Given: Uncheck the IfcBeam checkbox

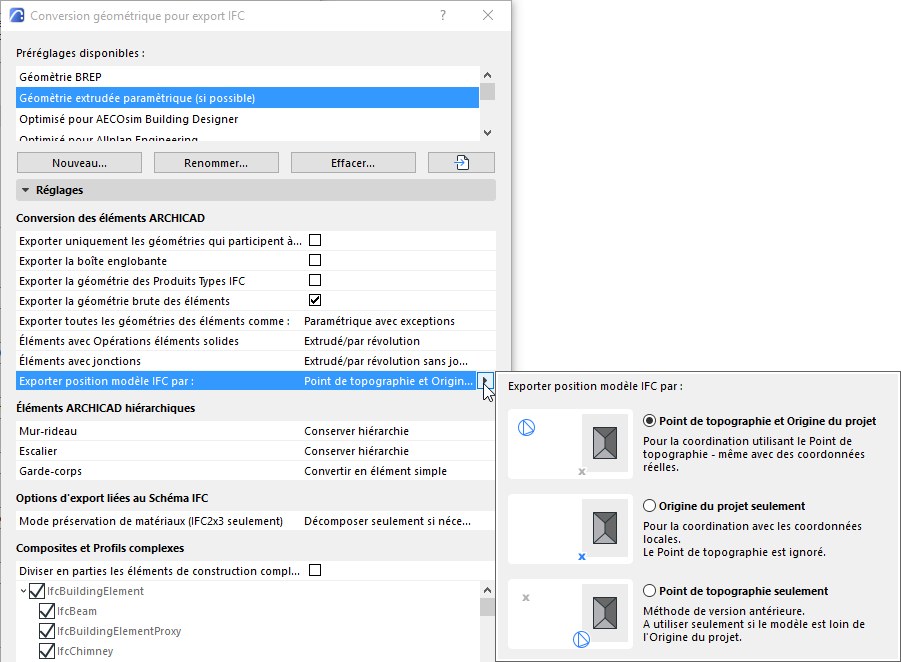Looking at the screenshot, I should point(47,611).
